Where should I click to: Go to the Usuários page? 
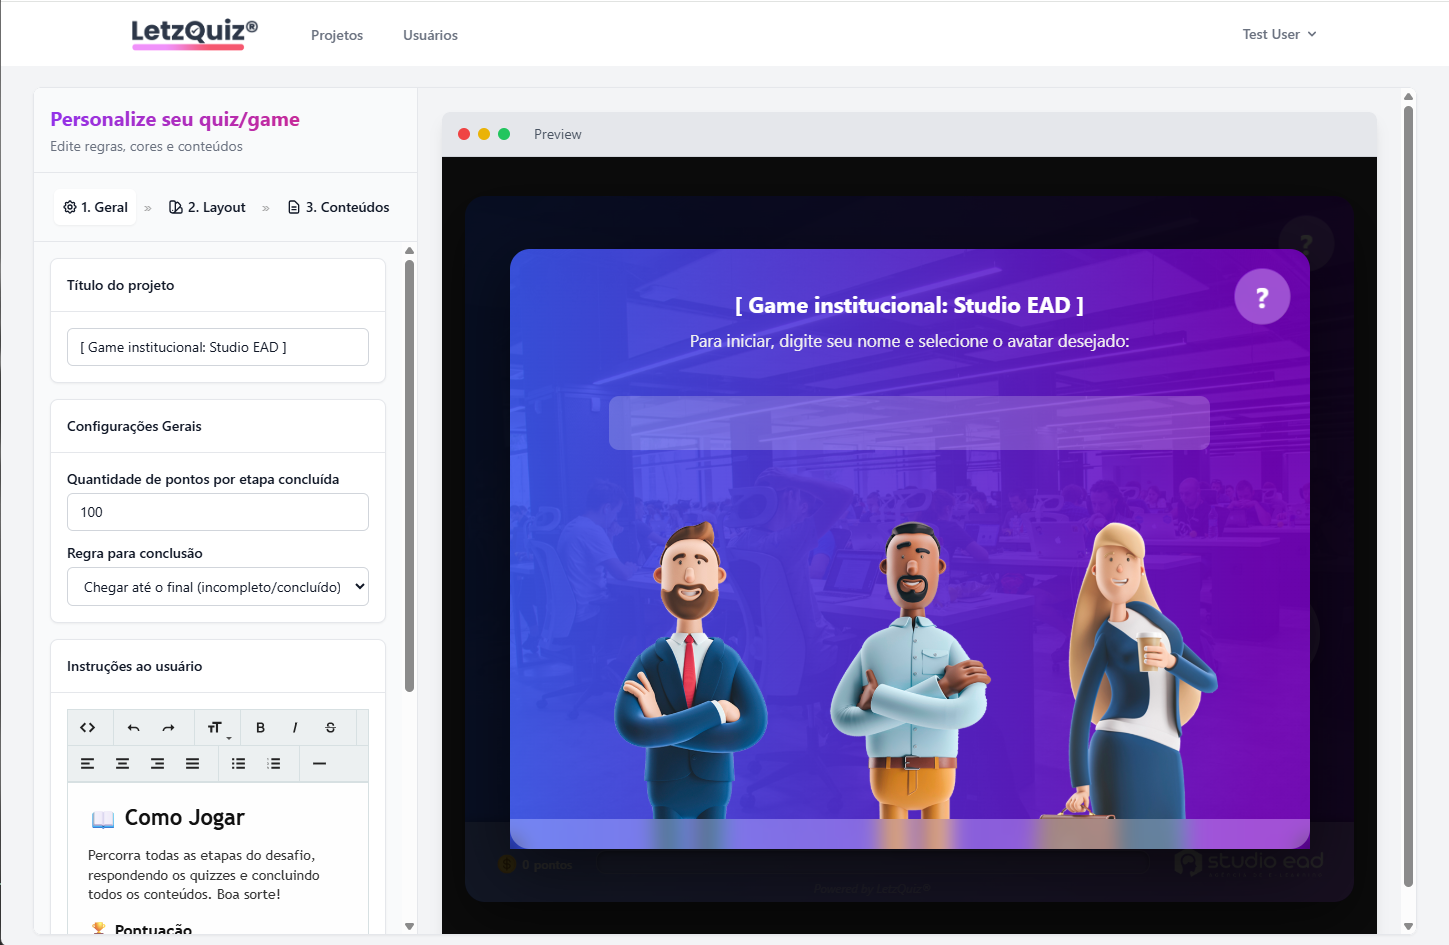point(430,35)
